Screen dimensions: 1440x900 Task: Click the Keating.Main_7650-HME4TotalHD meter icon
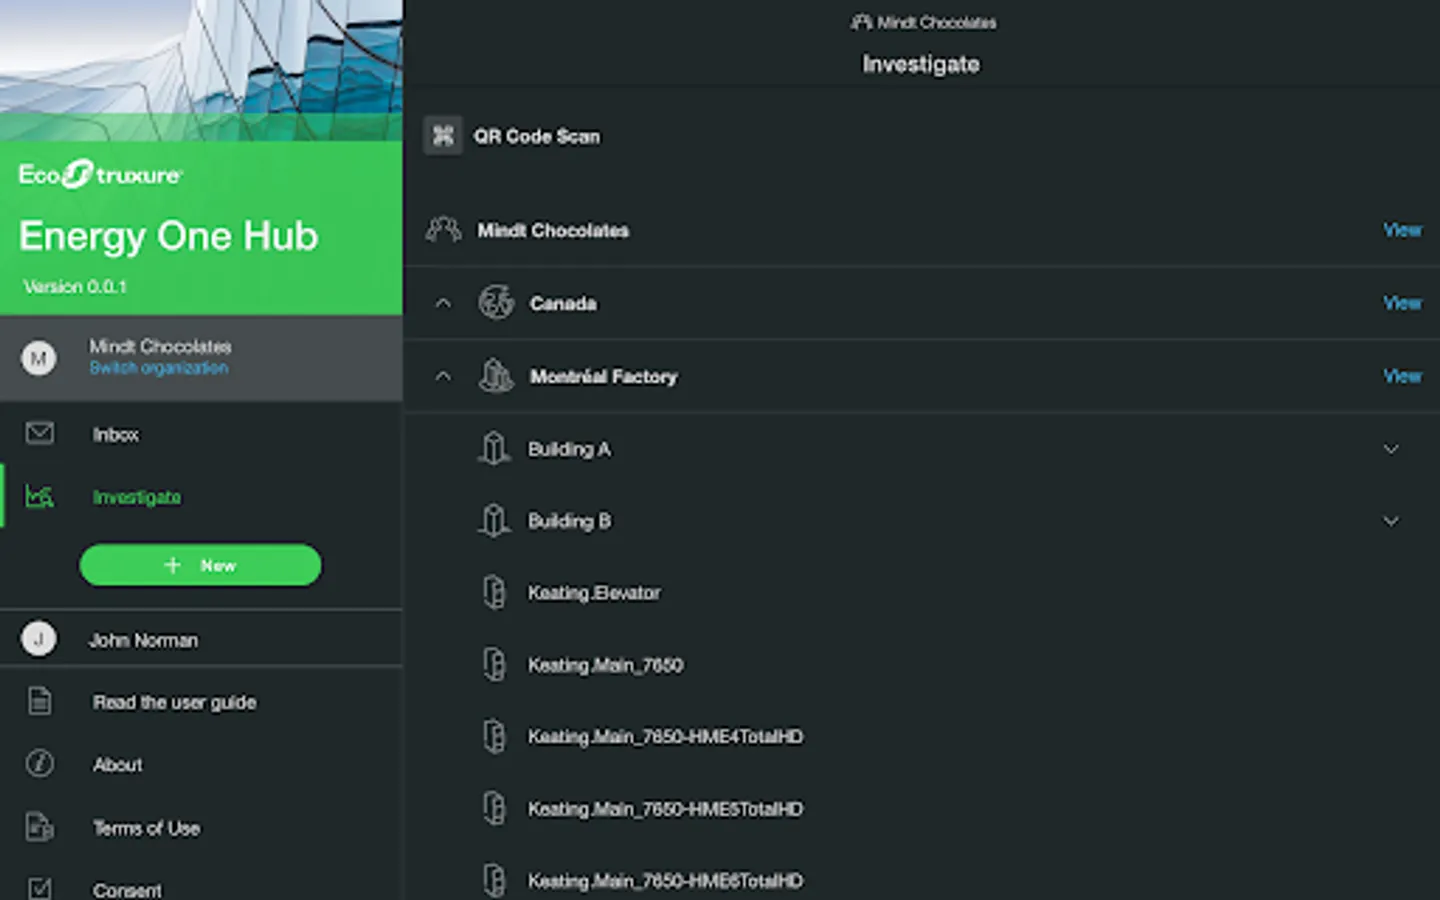(x=494, y=737)
